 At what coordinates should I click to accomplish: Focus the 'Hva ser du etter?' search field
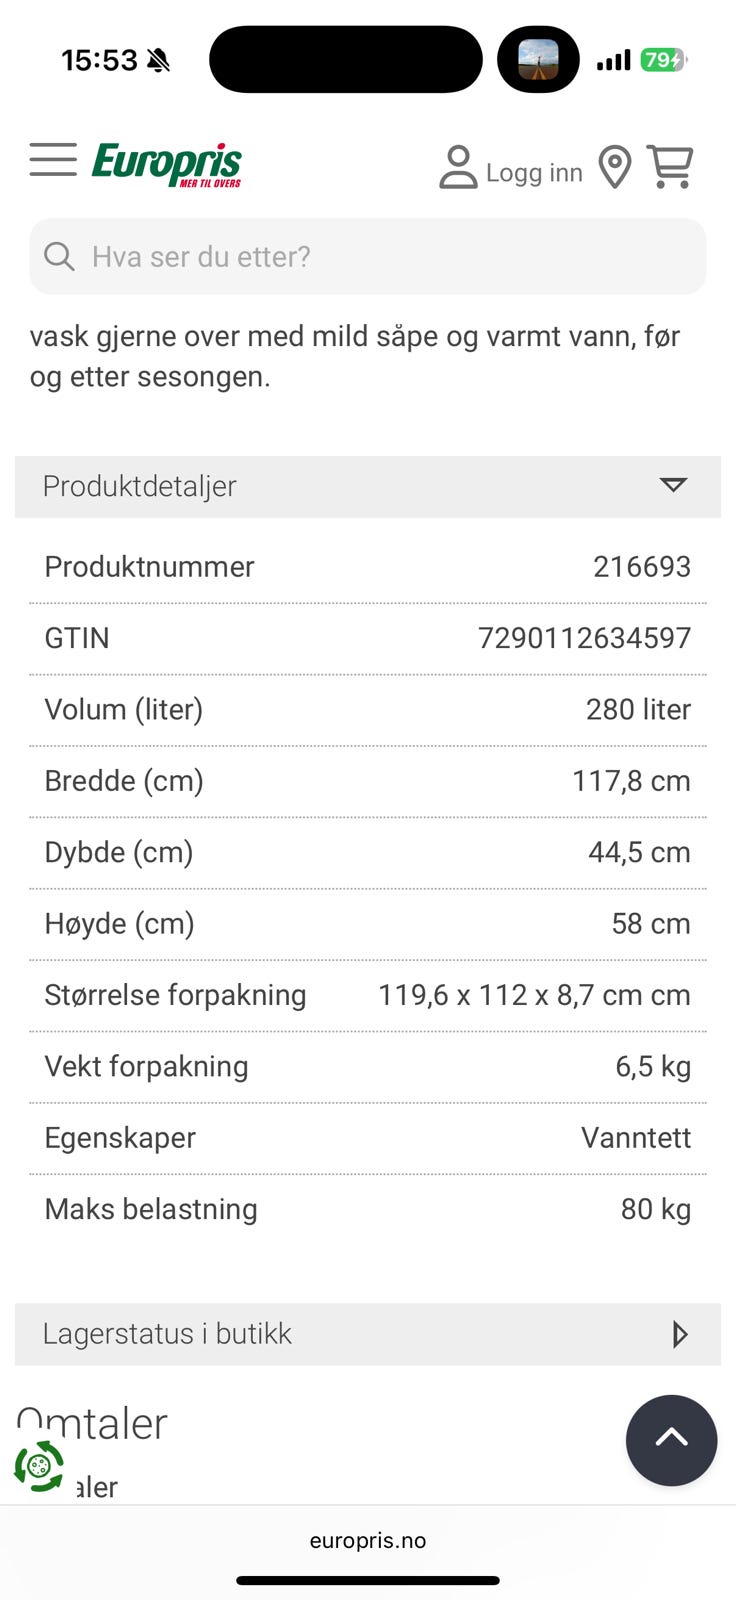click(380, 257)
